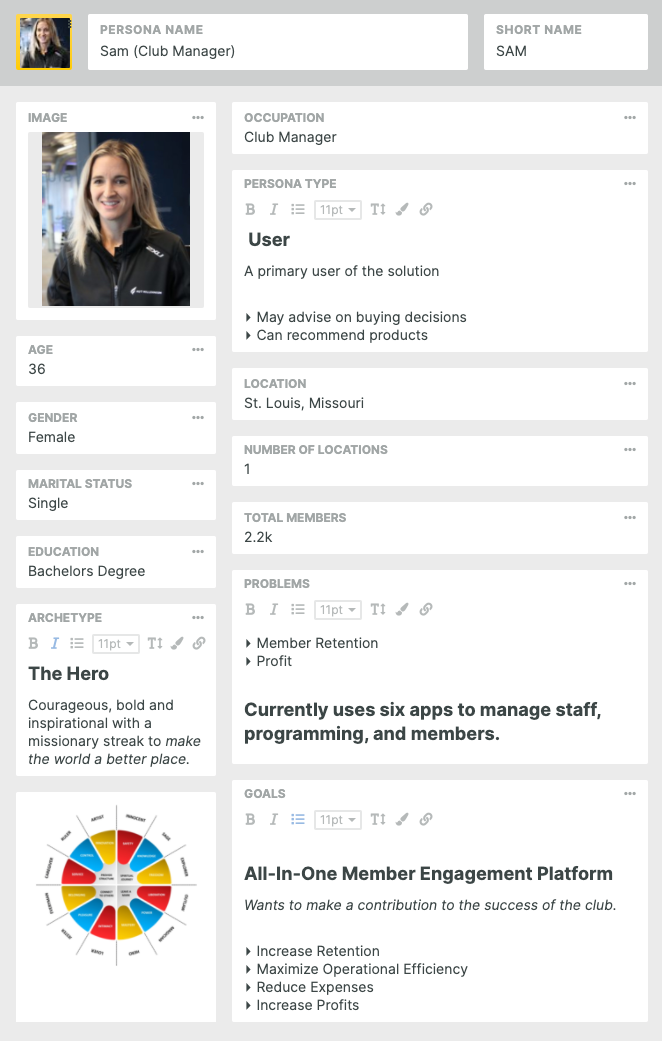
Task: Click bullet list icon in Goals toolbar
Action: [297, 820]
